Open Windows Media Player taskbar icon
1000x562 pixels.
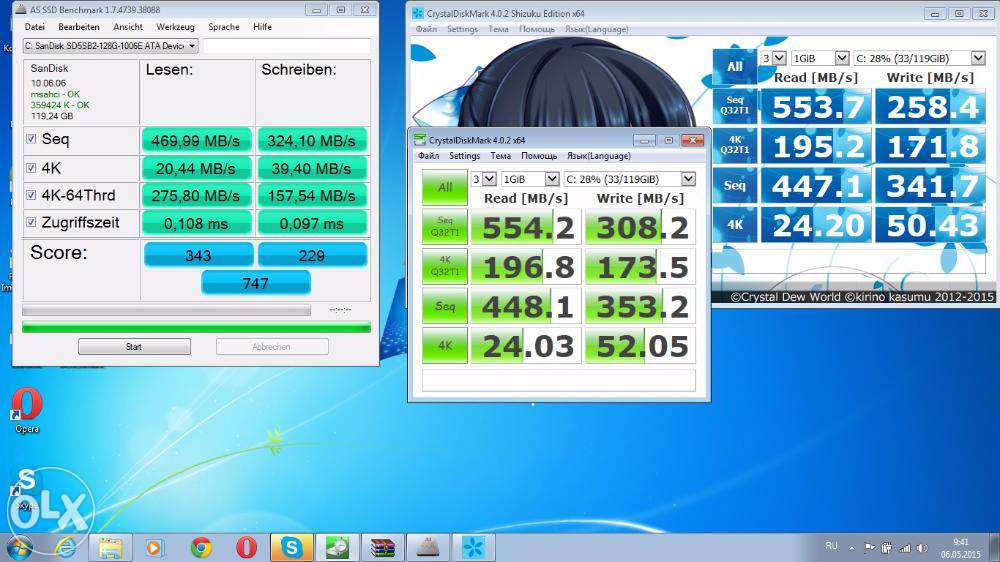(x=154, y=548)
